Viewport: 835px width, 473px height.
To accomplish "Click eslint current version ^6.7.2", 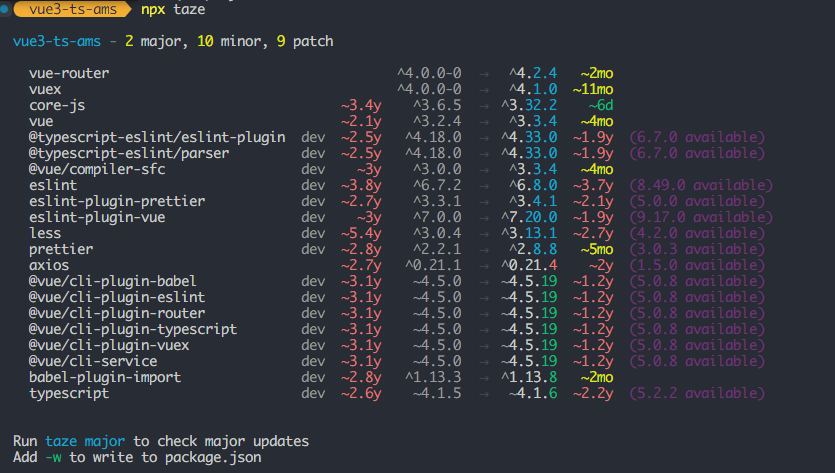I will pos(437,185).
